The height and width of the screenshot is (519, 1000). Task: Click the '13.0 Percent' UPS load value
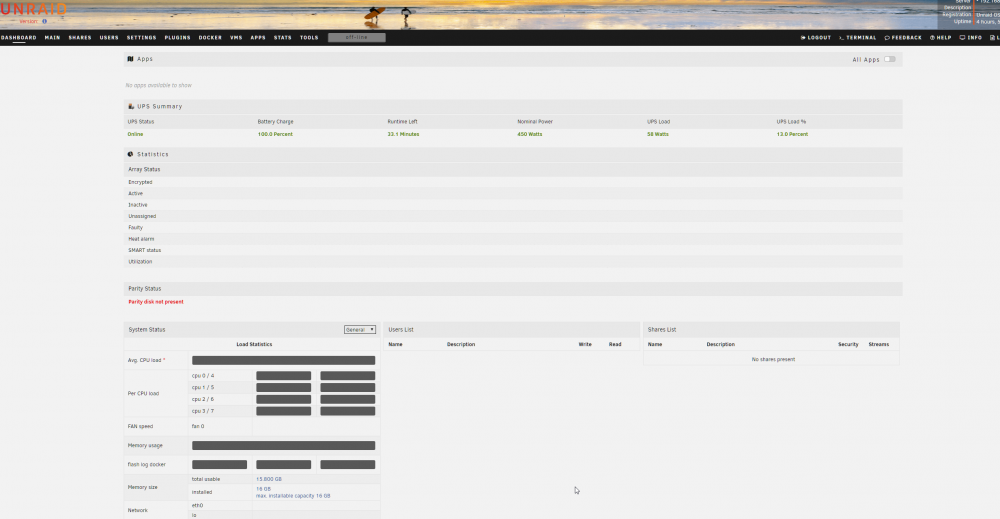(792, 134)
